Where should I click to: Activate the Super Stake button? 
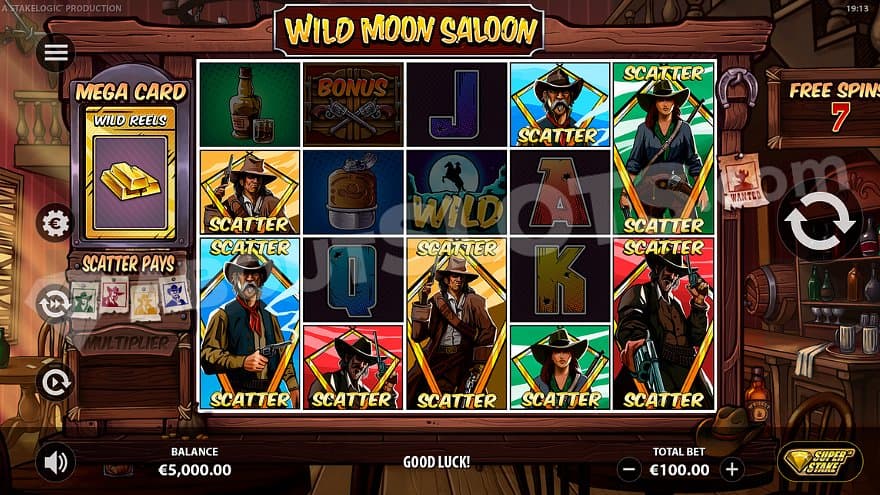(x=820, y=461)
